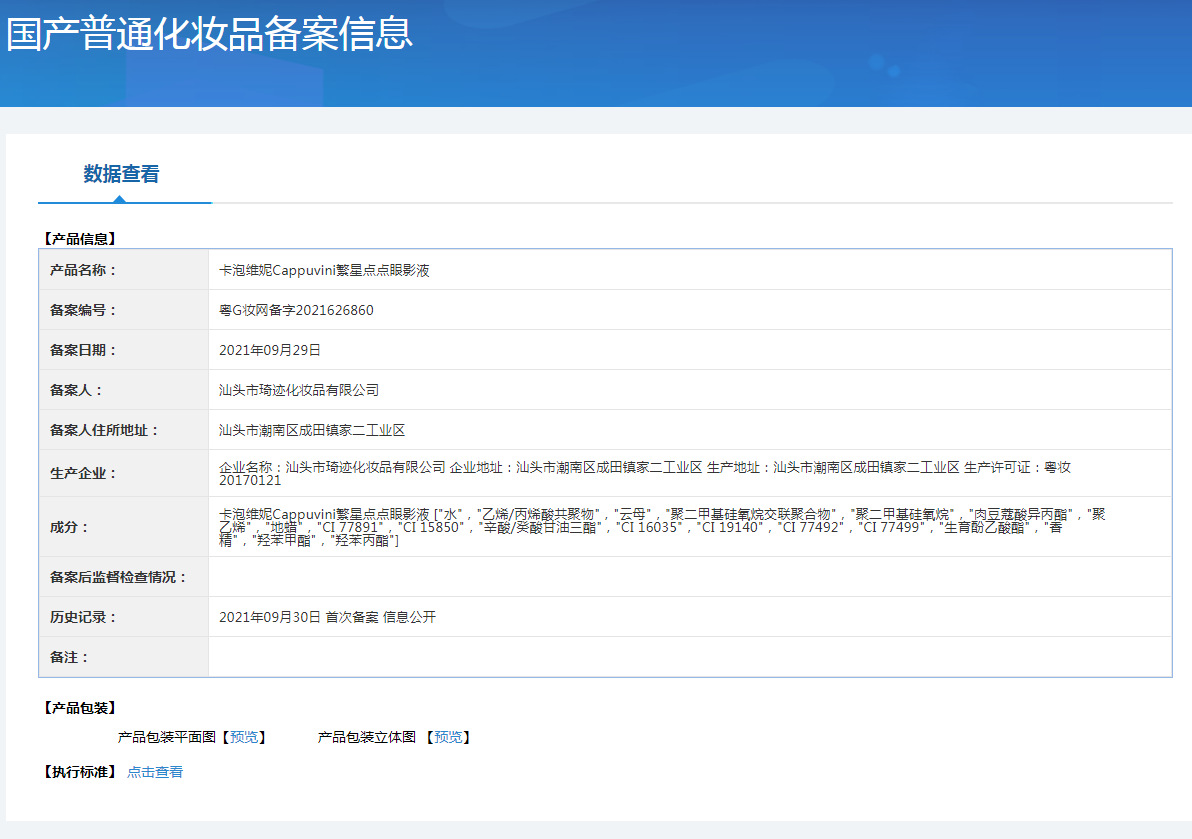
Task: Select address 汕头市潮南区成田镇家二工业区 in 备案人住所地址 row
Action: tap(312, 430)
